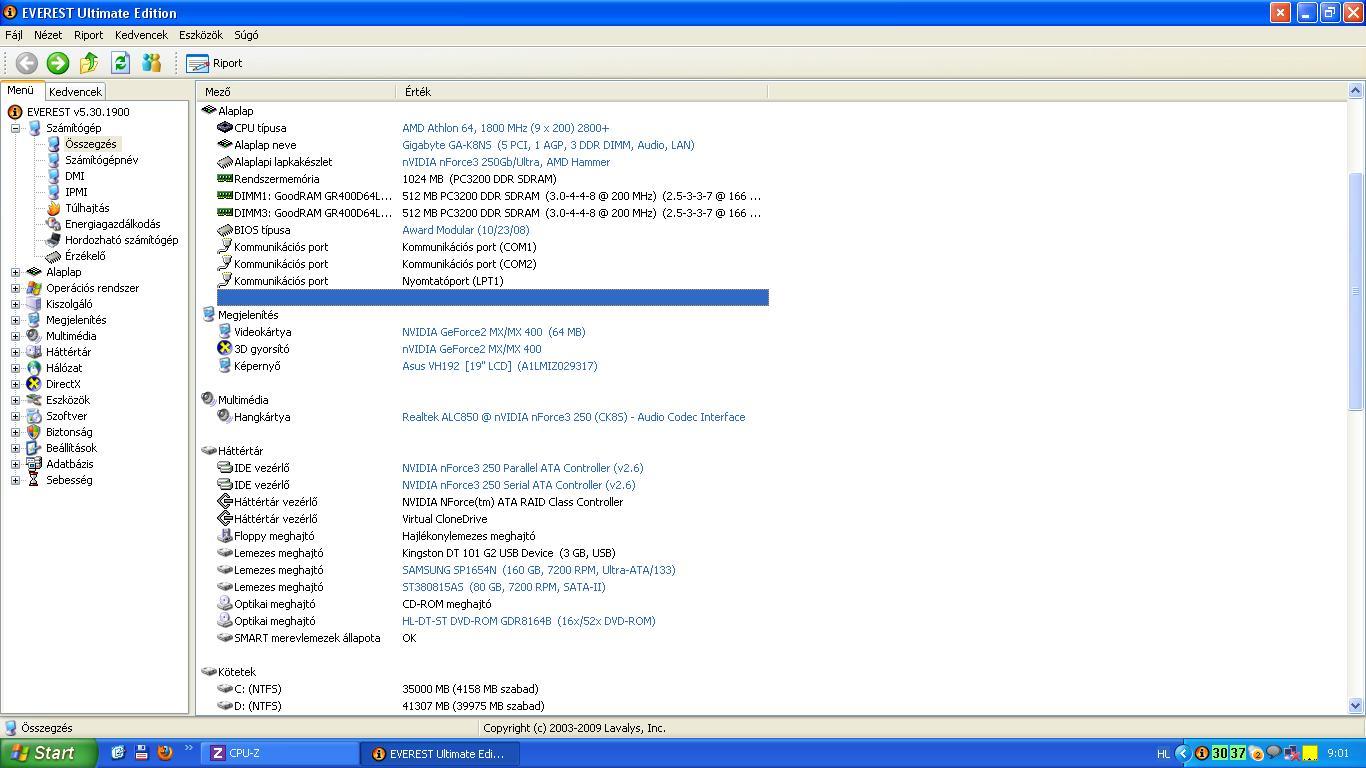Image resolution: width=1366 pixels, height=768 pixels.
Task: Expand the Operációs rendszer node
Action: [15, 288]
